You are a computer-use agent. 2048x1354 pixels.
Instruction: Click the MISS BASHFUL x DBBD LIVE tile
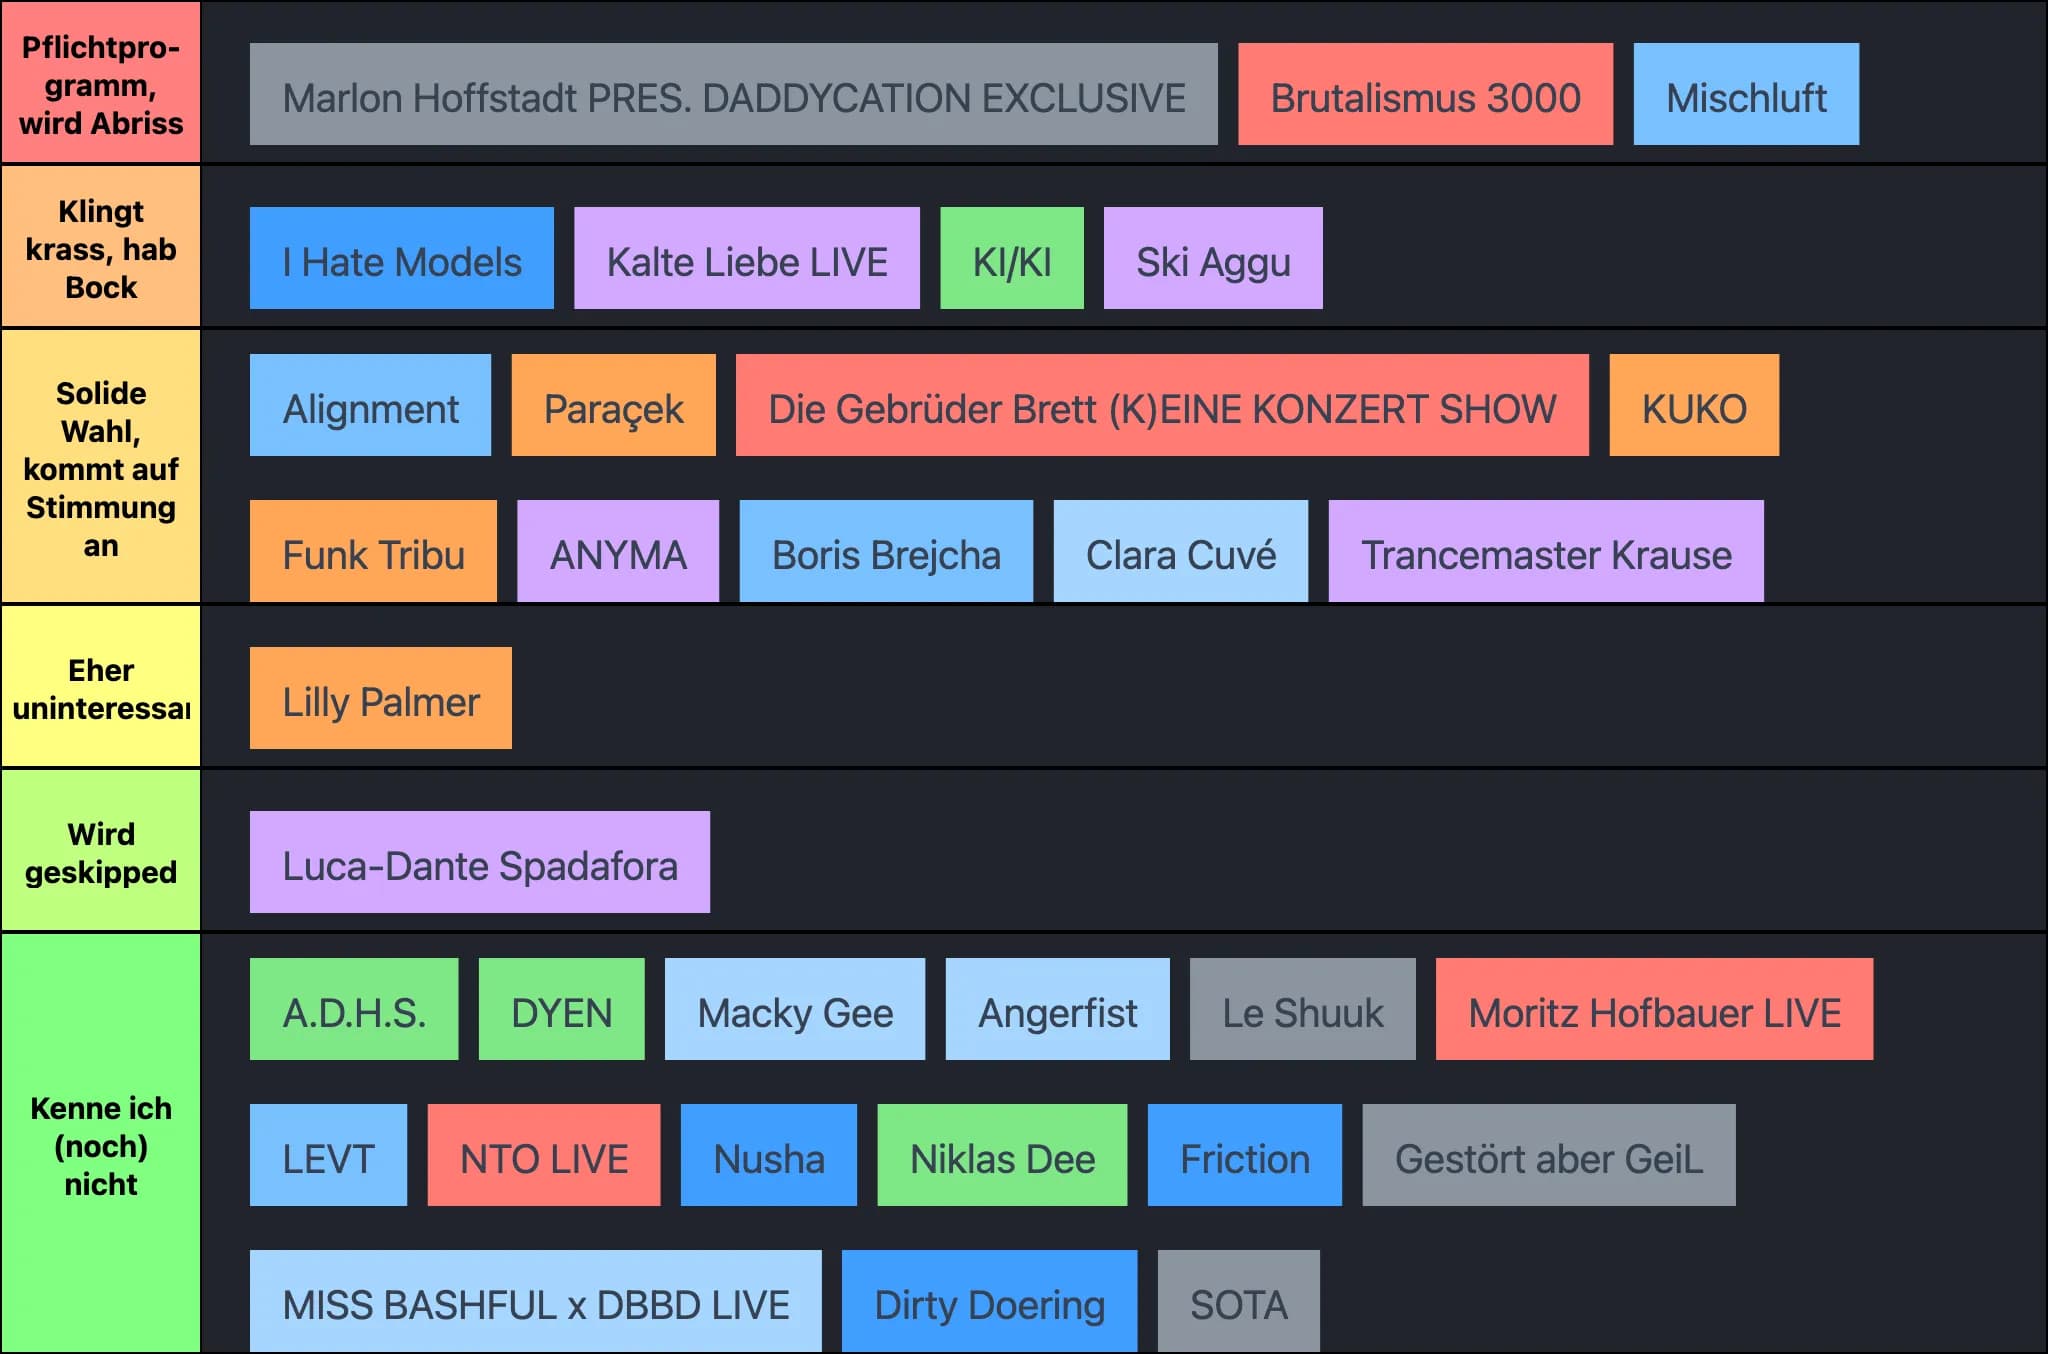pos(535,1302)
